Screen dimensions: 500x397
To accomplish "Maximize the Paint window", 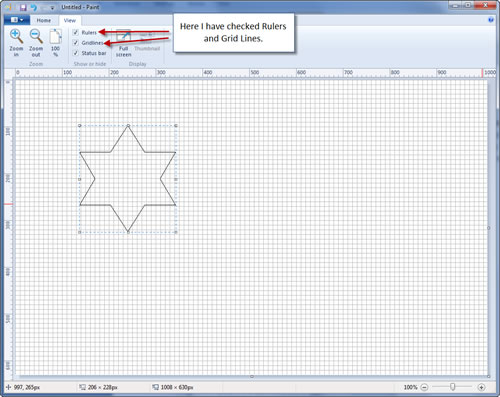I will click(x=468, y=5).
